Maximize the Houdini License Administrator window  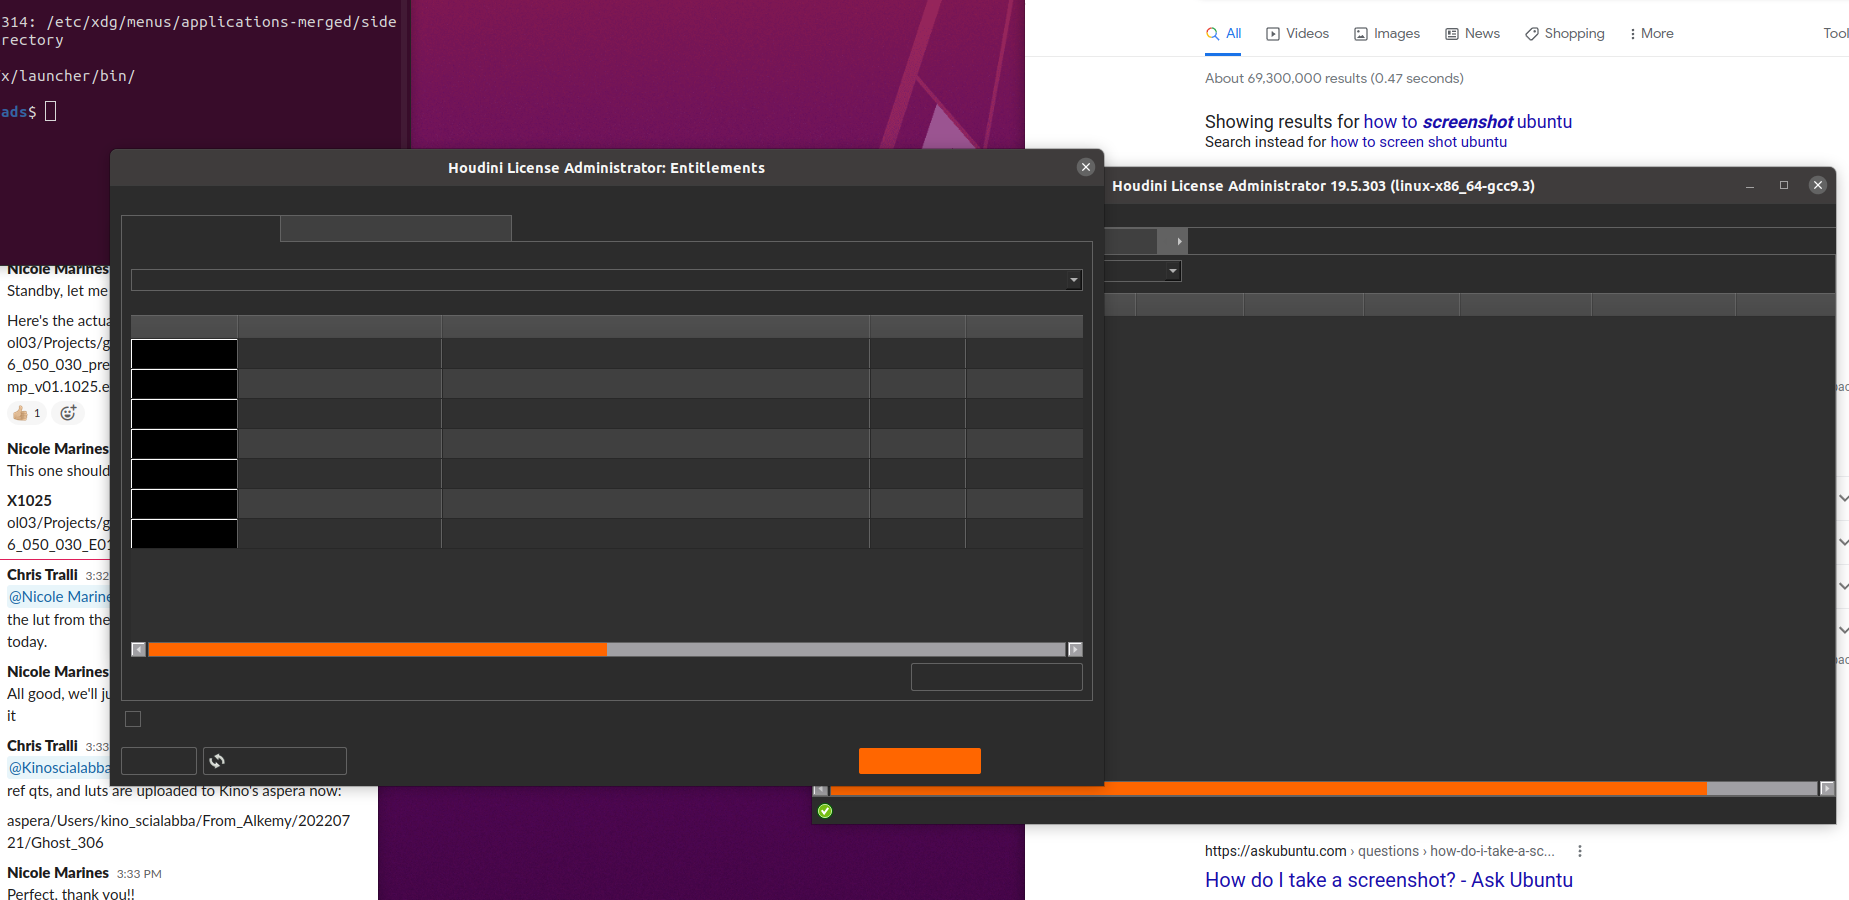(1784, 185)
